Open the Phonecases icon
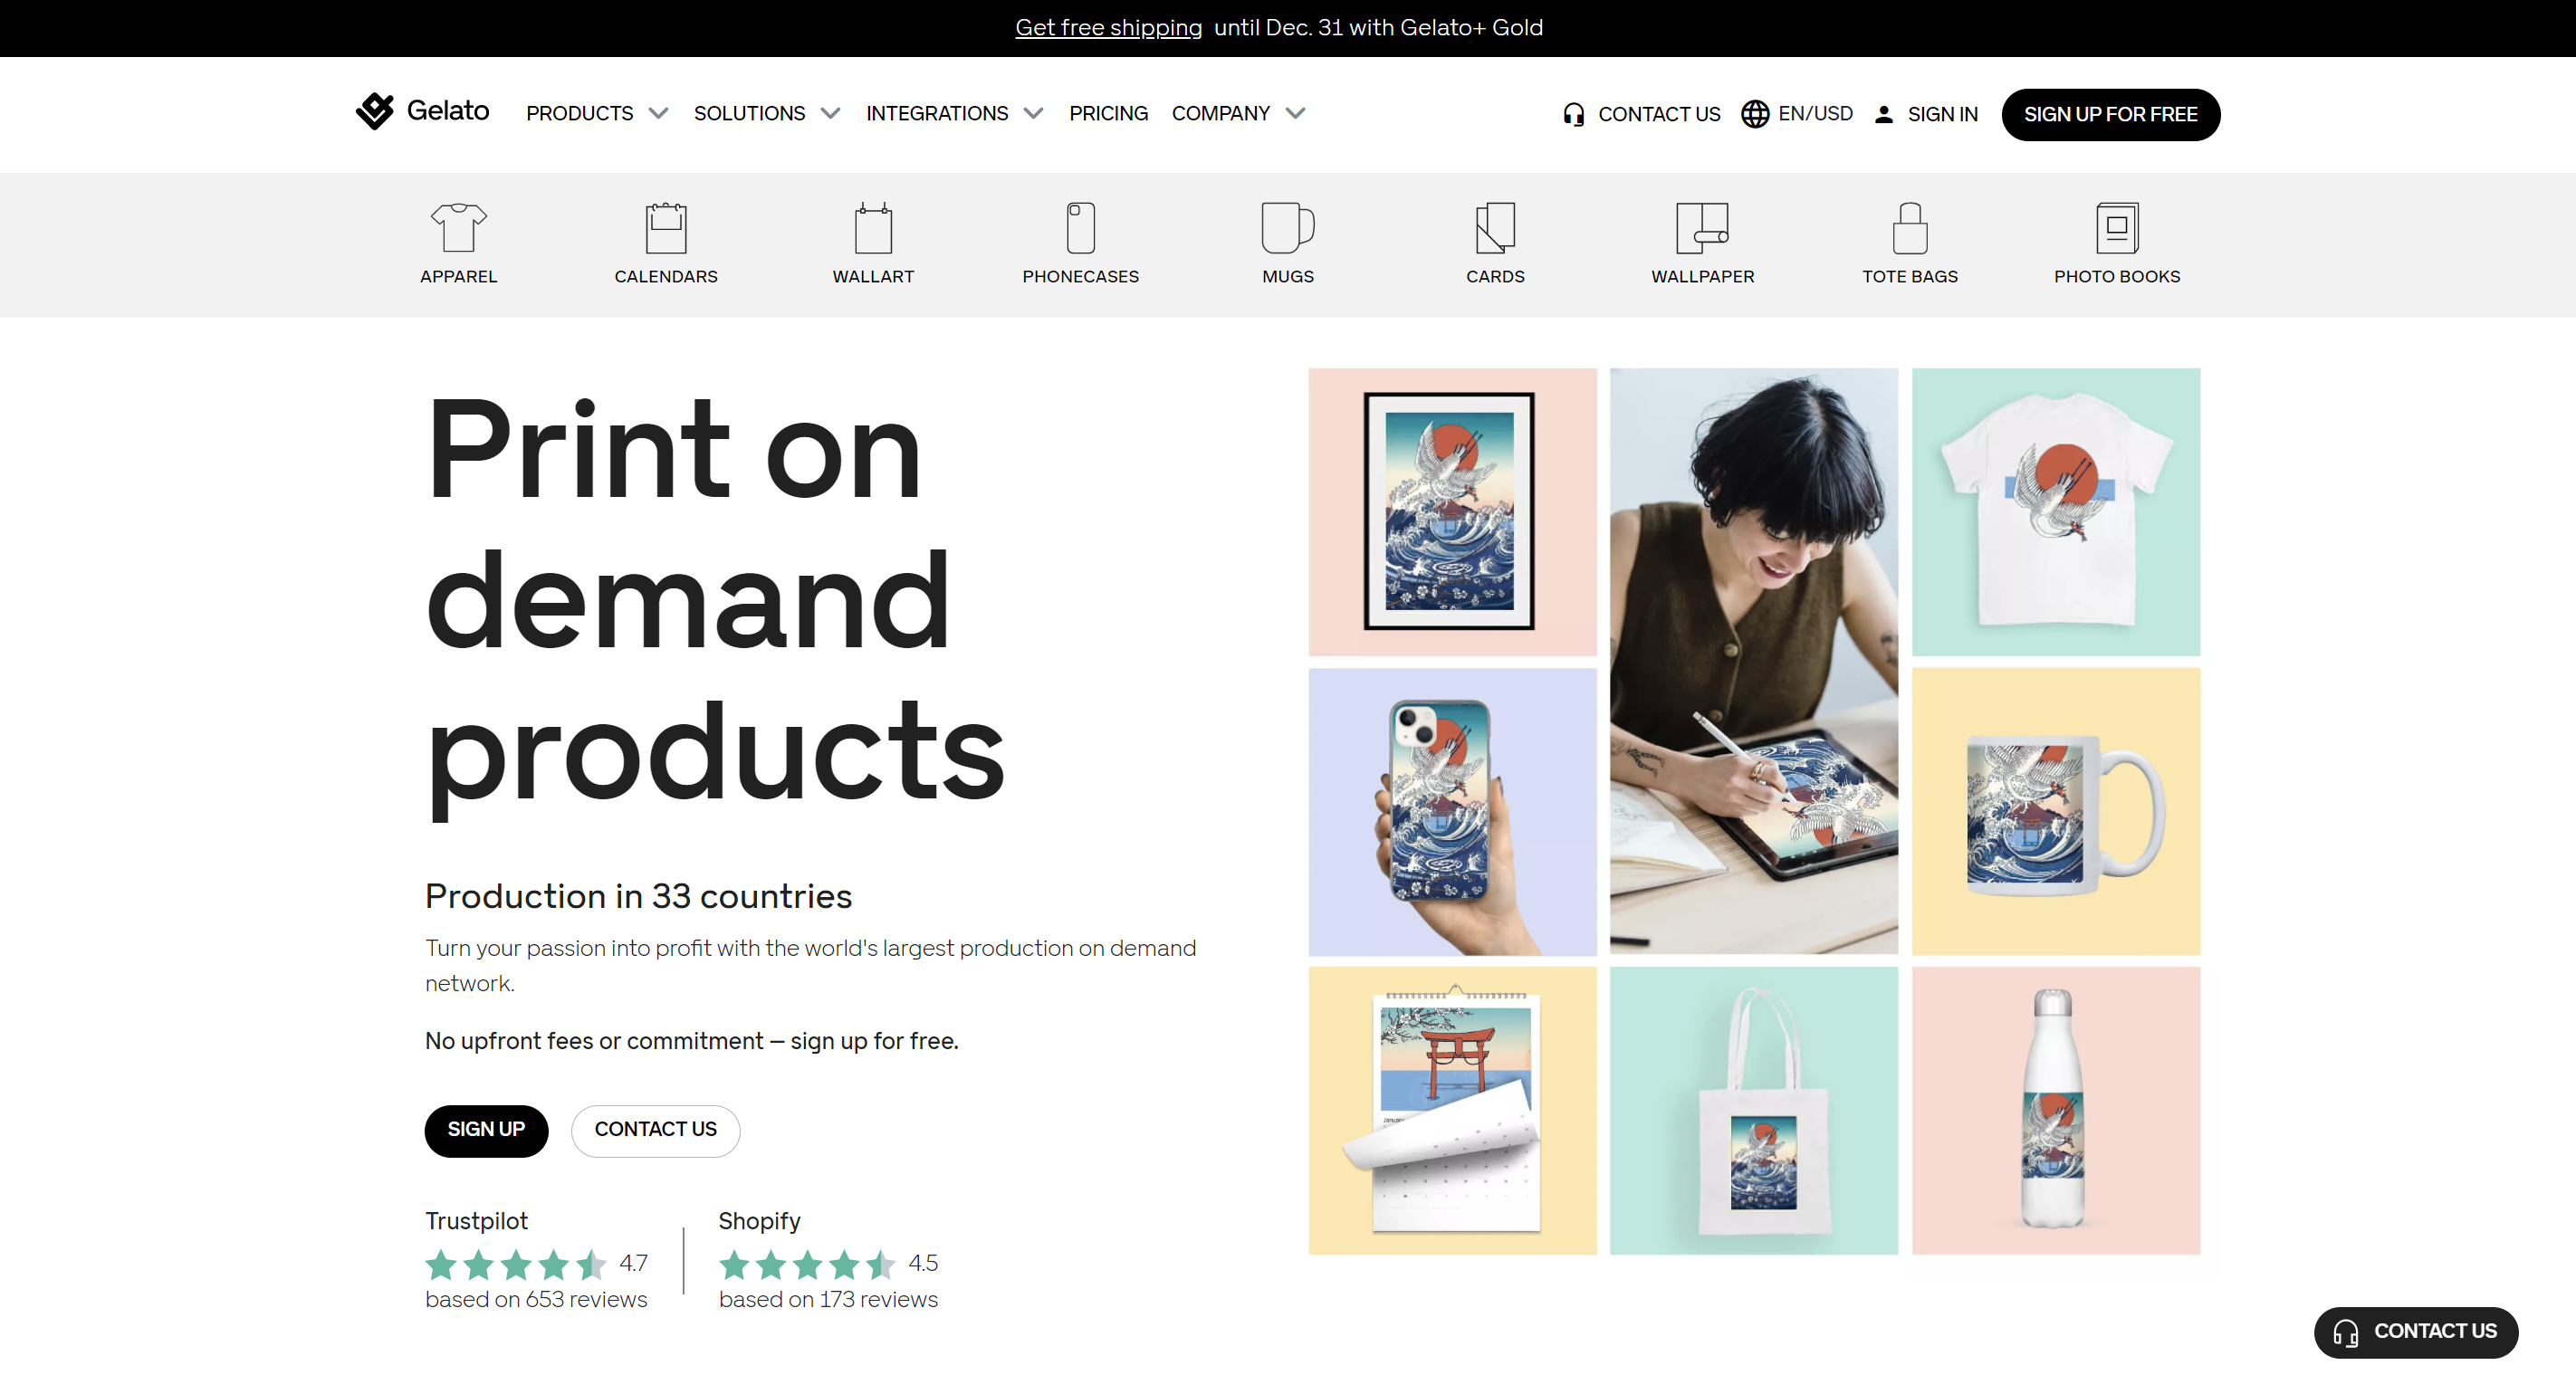The image size is (2576, 1375). click(x=1081, y=227)
